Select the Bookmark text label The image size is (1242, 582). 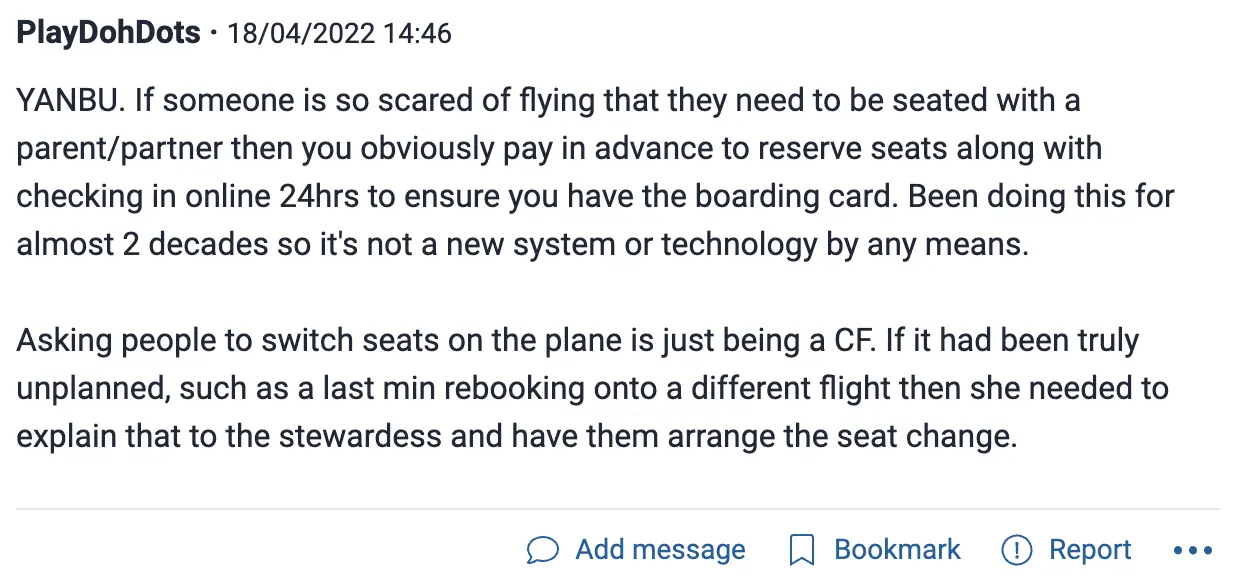[897, 550]
